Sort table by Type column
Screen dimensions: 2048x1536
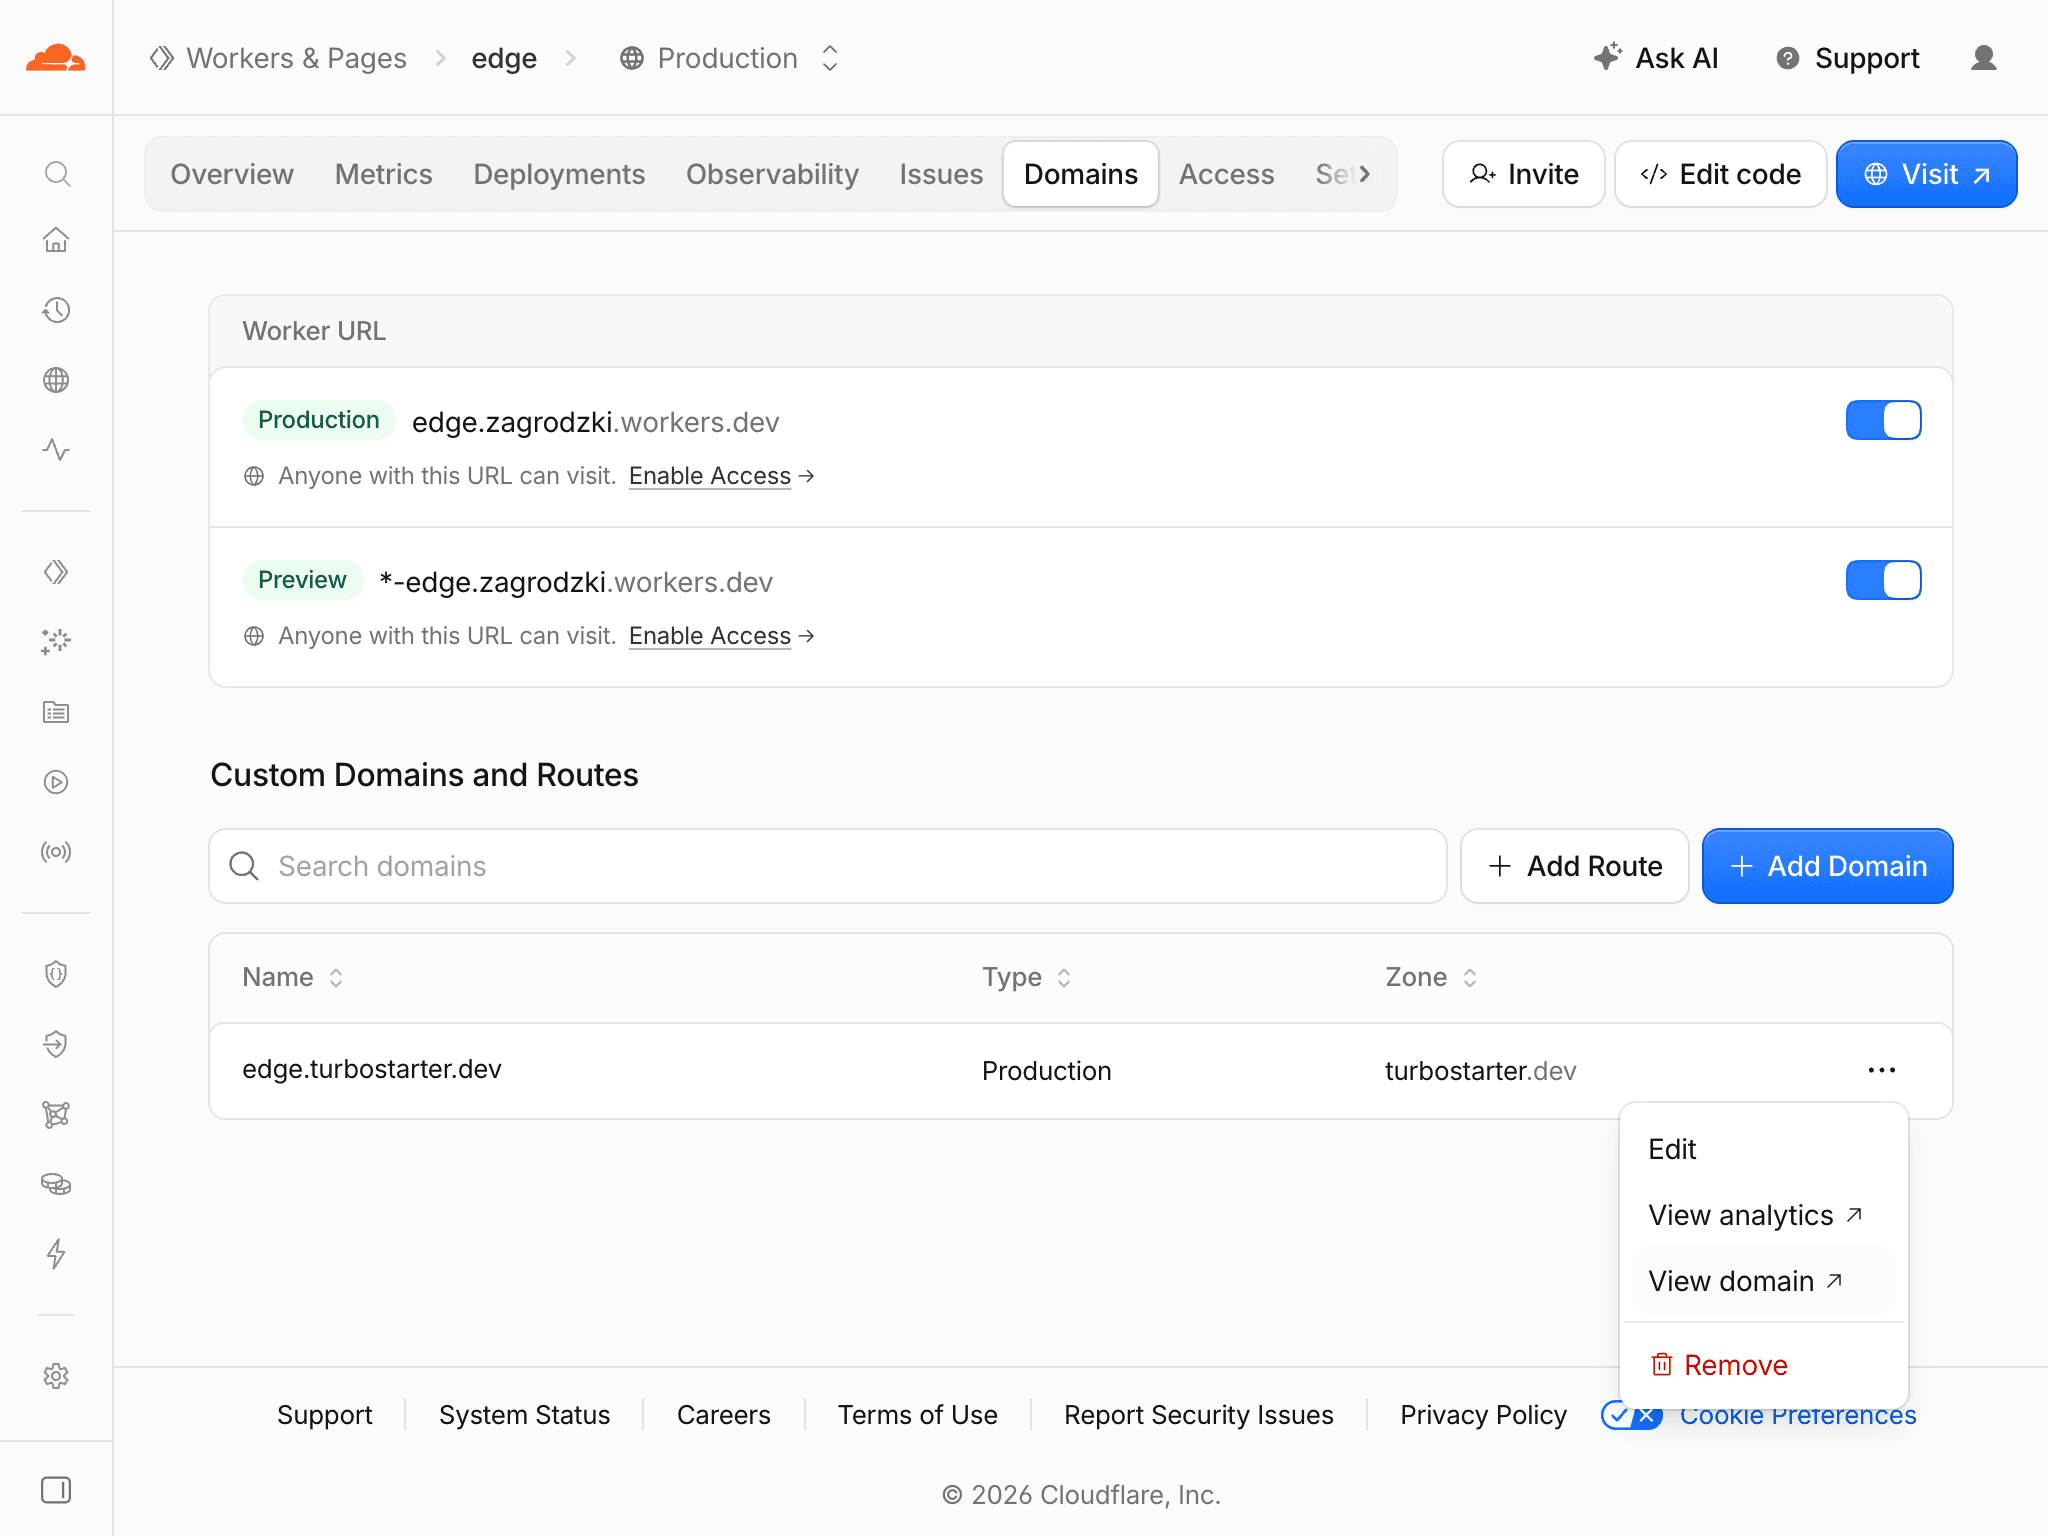point(1027,977)
